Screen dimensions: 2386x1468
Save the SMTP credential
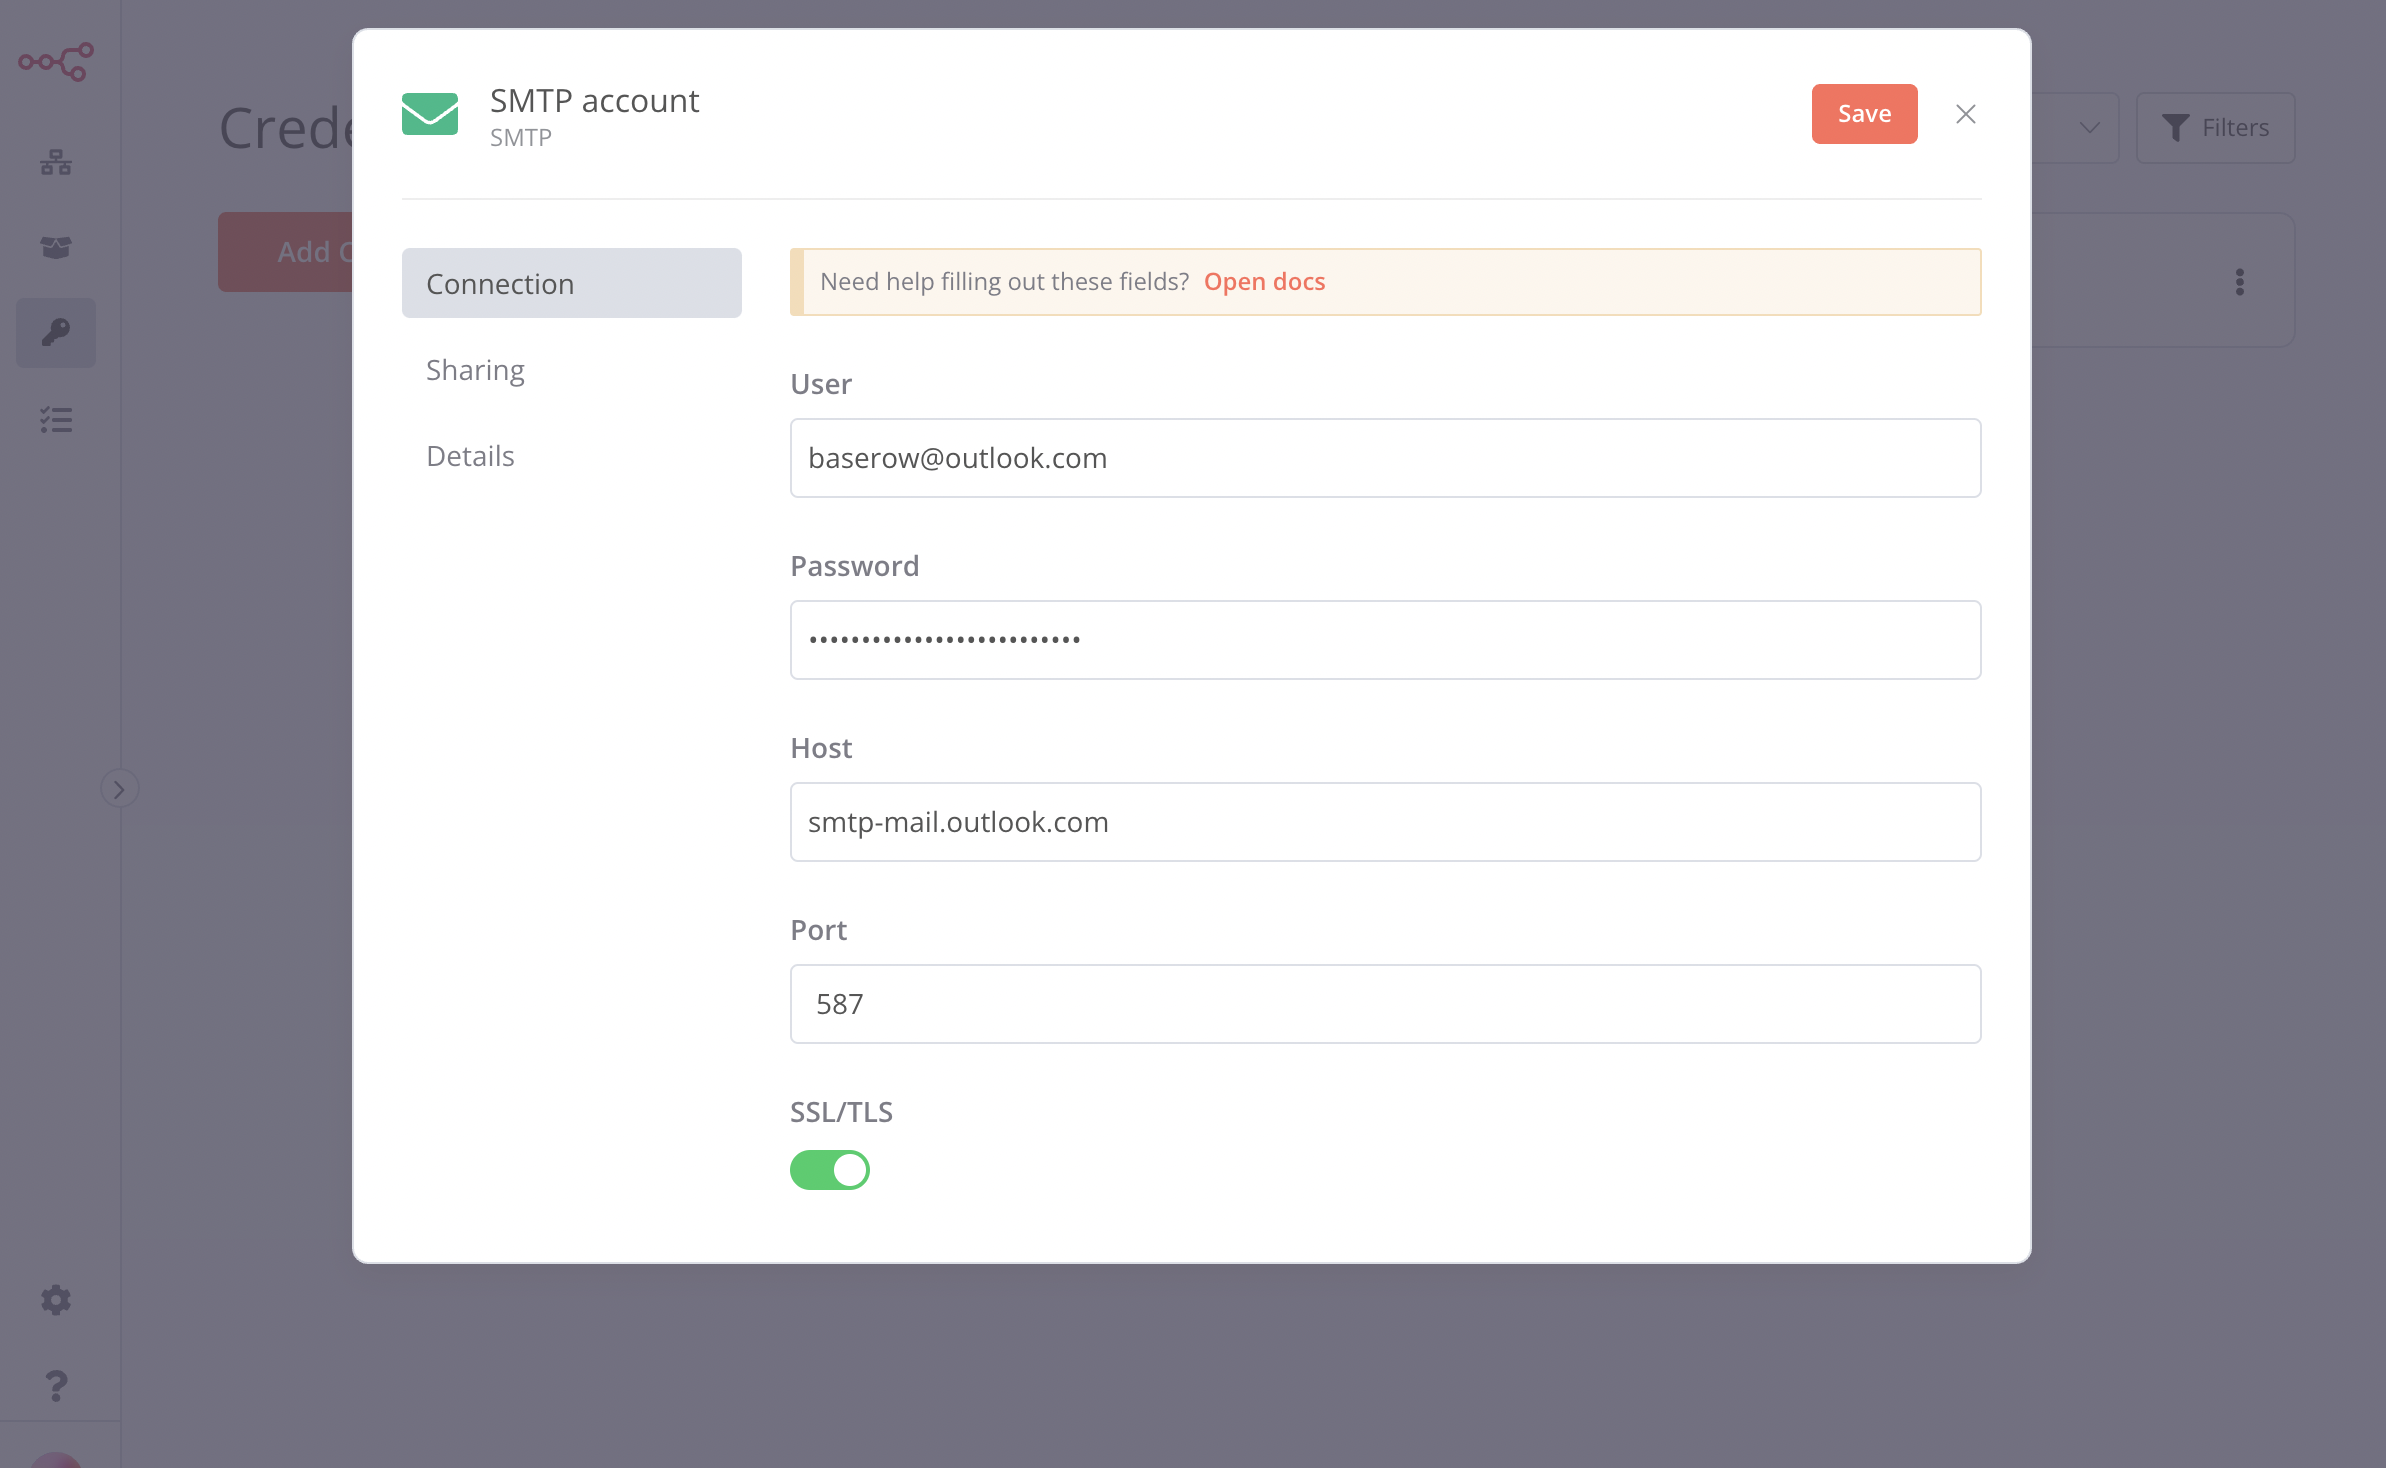tap(1864, 114)
